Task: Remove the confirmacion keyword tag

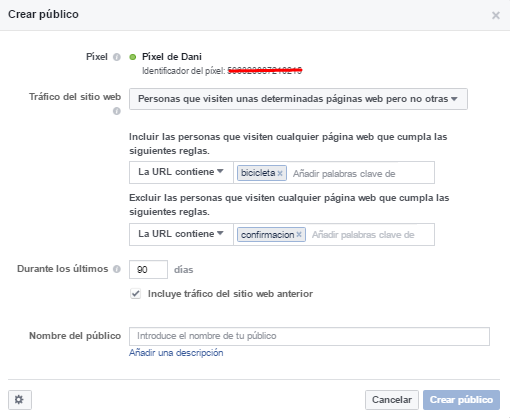Action: coord(299,235)
